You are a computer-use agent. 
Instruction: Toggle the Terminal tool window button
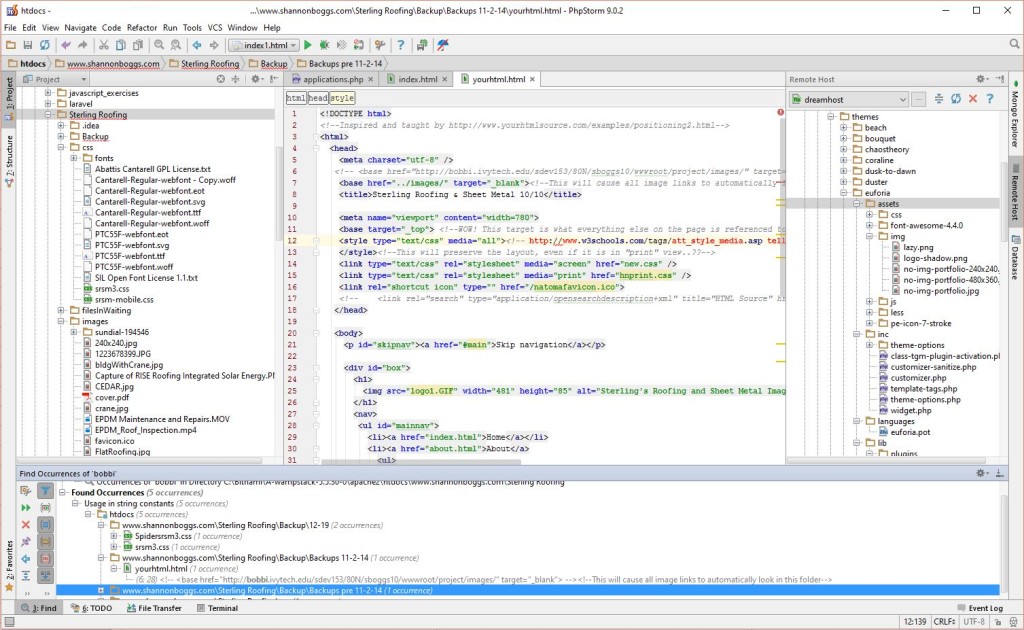pos(215,608)
